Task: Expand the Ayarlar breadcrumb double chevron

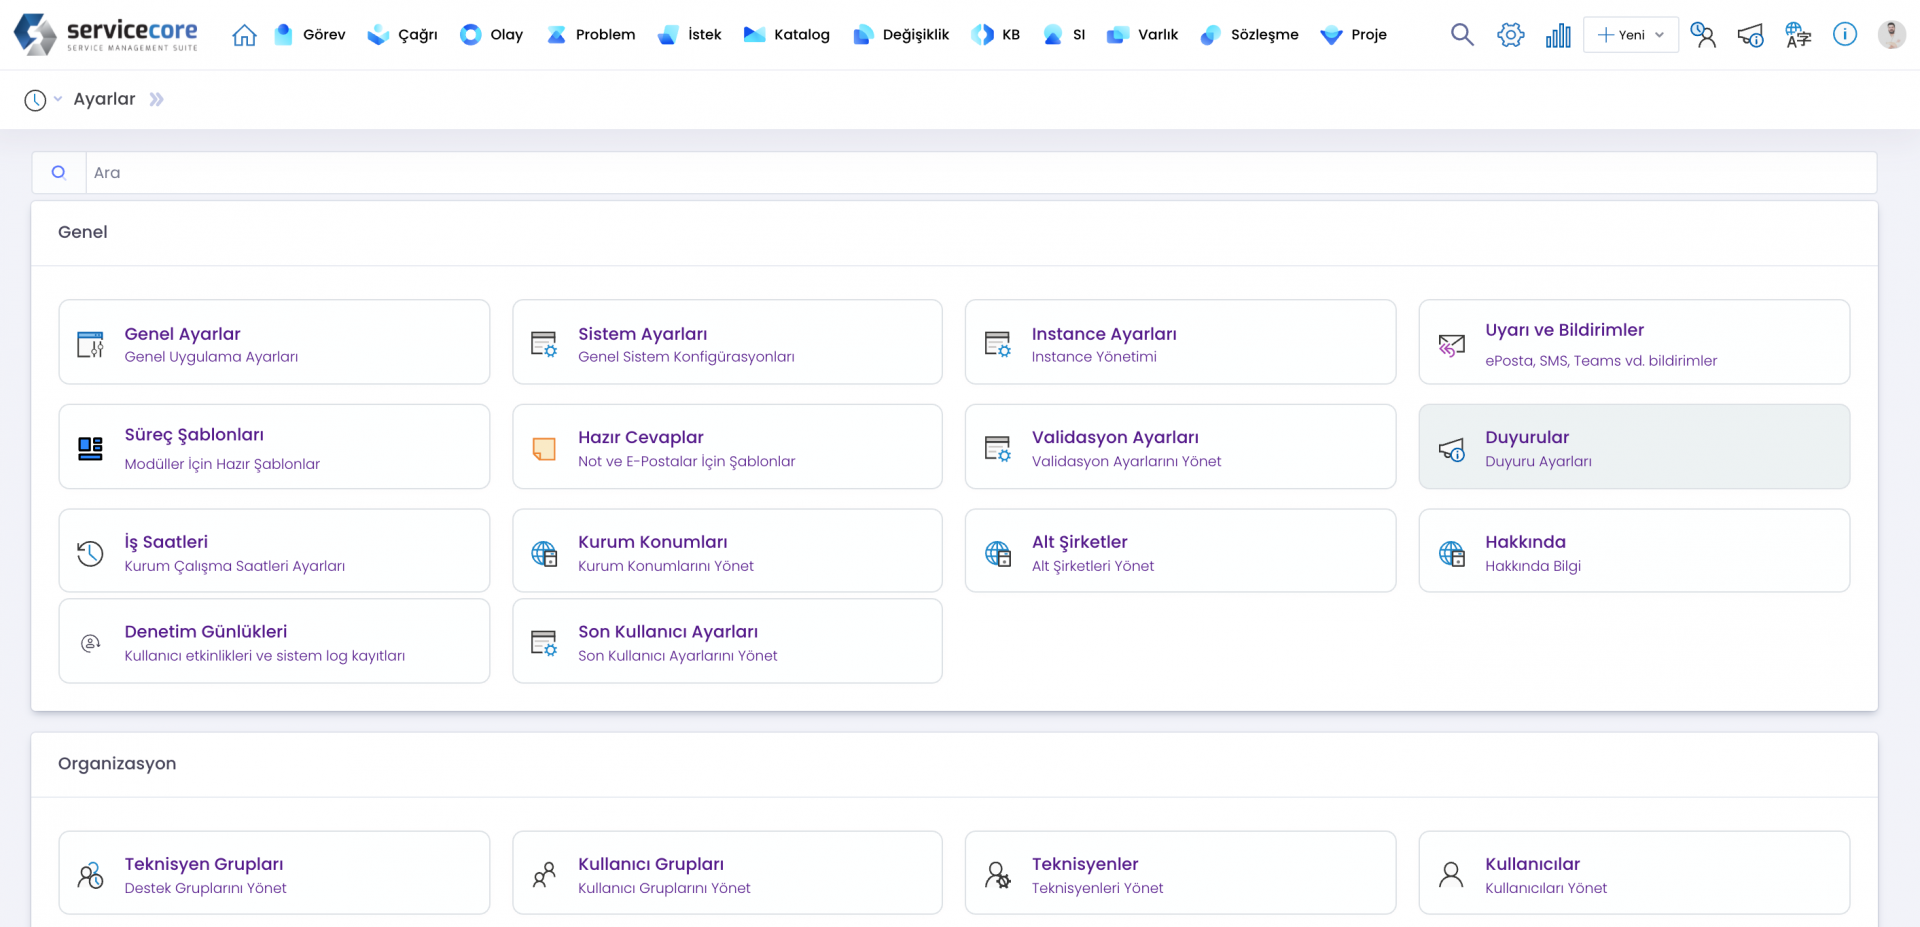Action: click(x=156, y=100)
